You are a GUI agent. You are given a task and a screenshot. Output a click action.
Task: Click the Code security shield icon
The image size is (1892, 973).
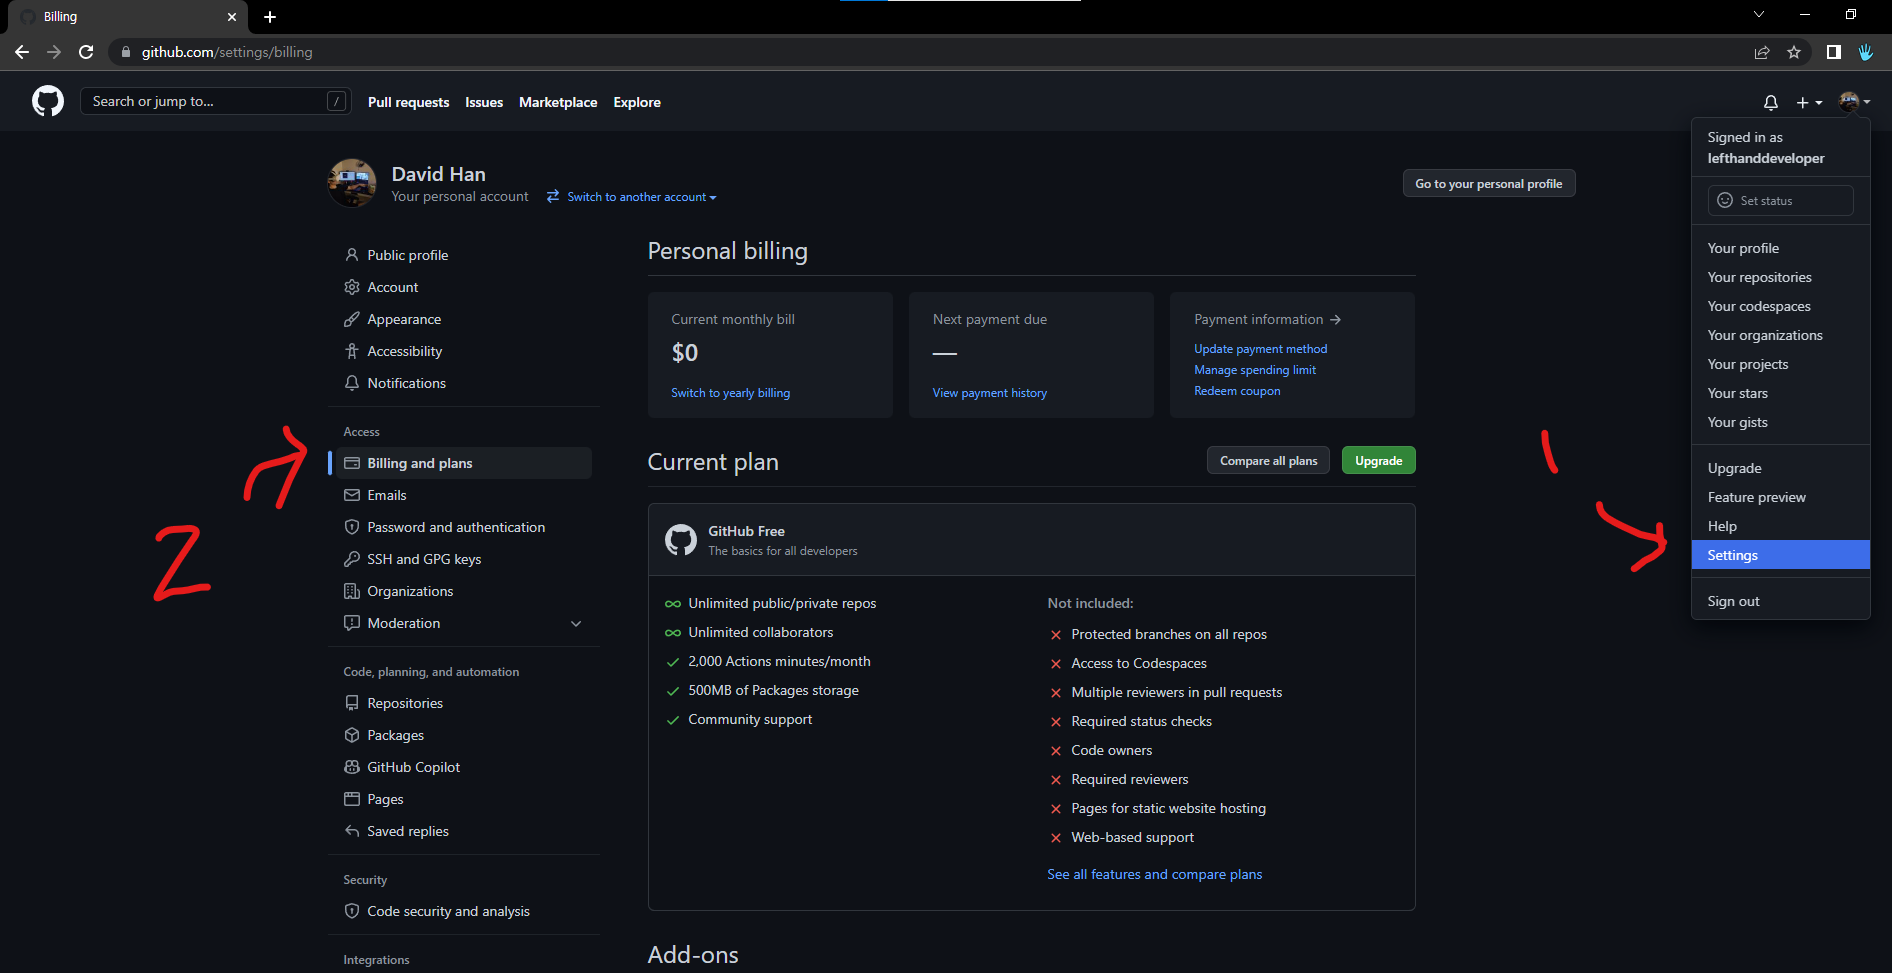[x=352, y=911]
